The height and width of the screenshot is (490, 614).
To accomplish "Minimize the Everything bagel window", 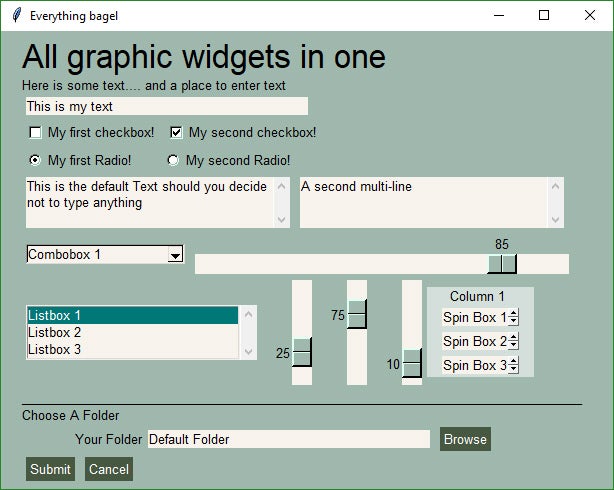I will coord(499,15).
